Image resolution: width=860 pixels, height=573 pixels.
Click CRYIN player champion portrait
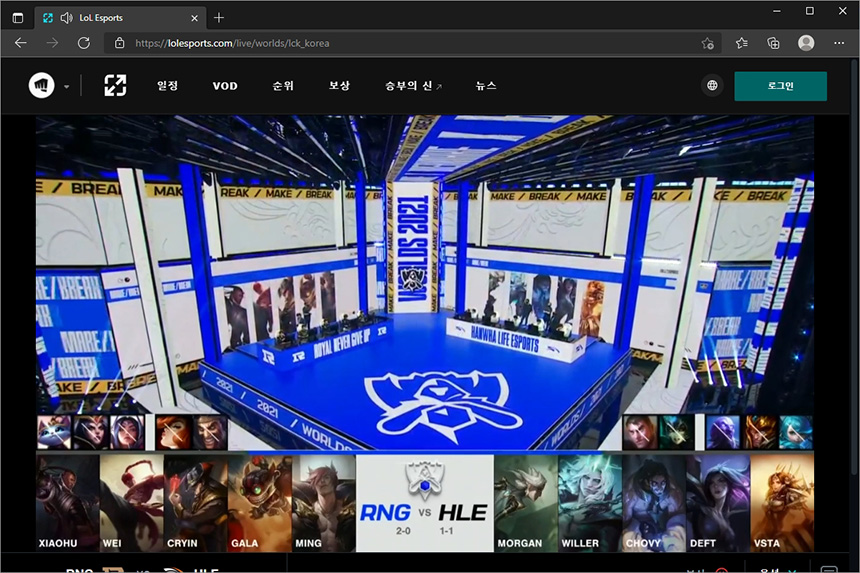click(x=196, y=503)
